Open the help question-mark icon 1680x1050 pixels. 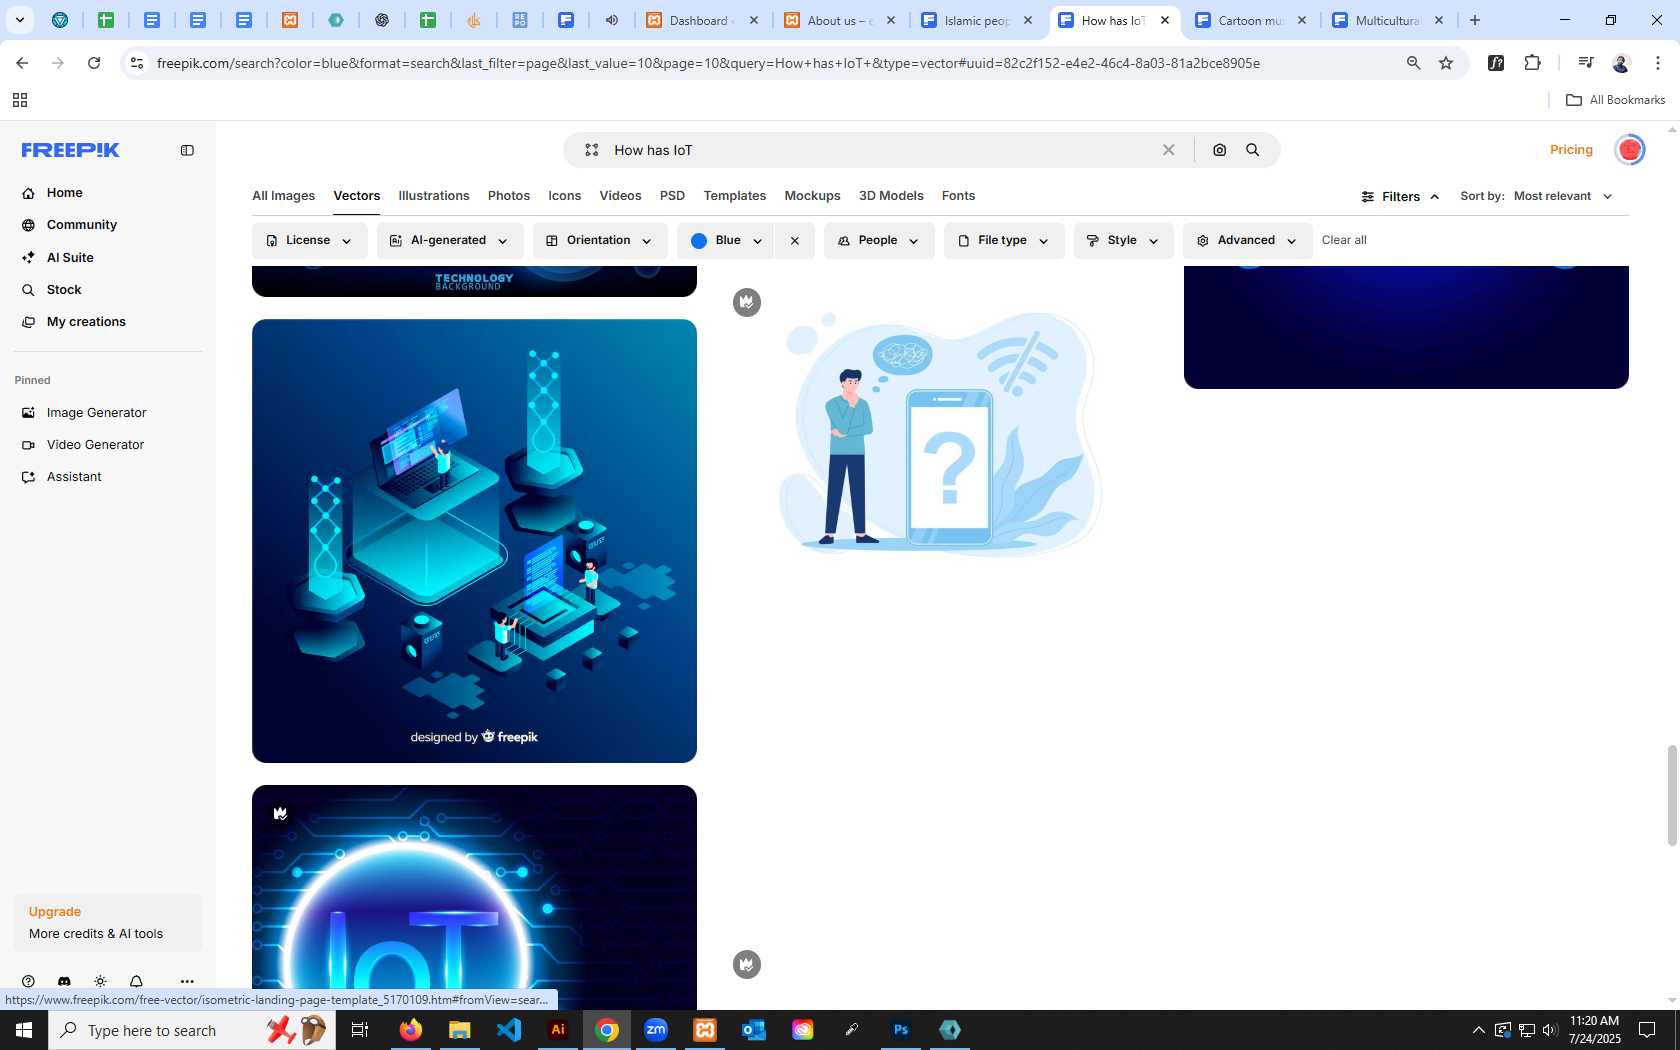coord(28,981)
